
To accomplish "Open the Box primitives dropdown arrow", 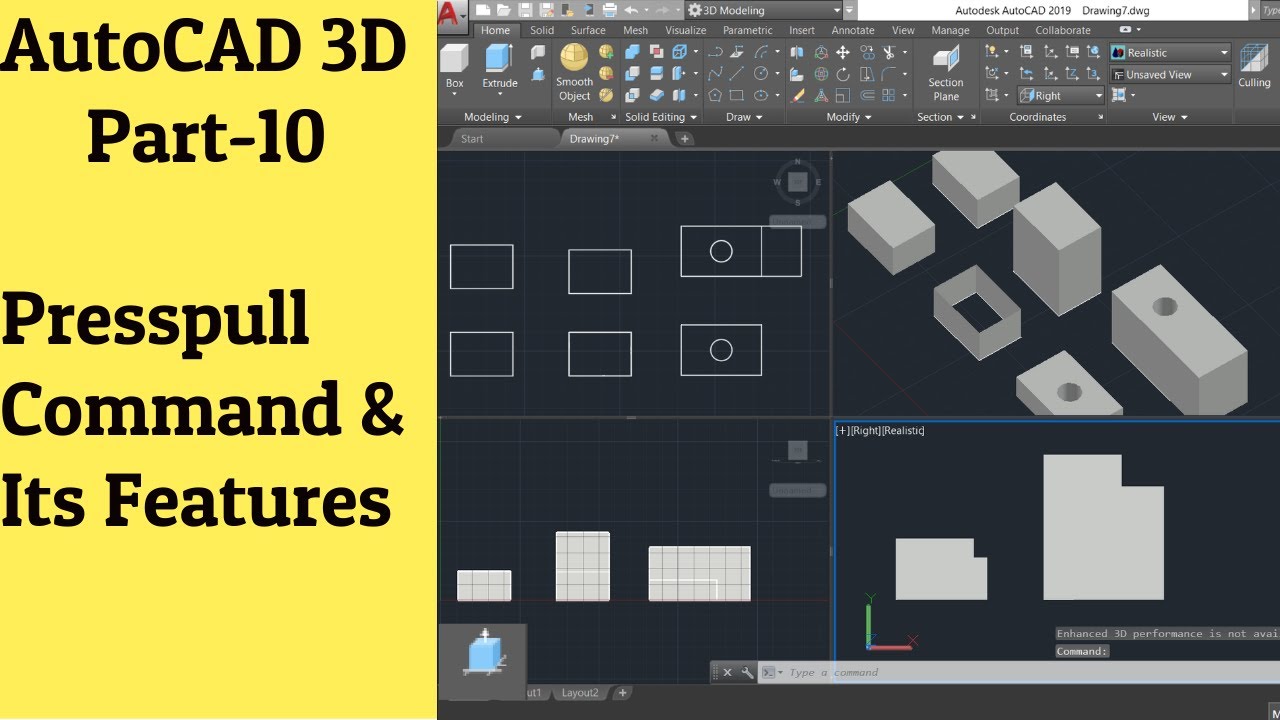I will pos(454,95).
